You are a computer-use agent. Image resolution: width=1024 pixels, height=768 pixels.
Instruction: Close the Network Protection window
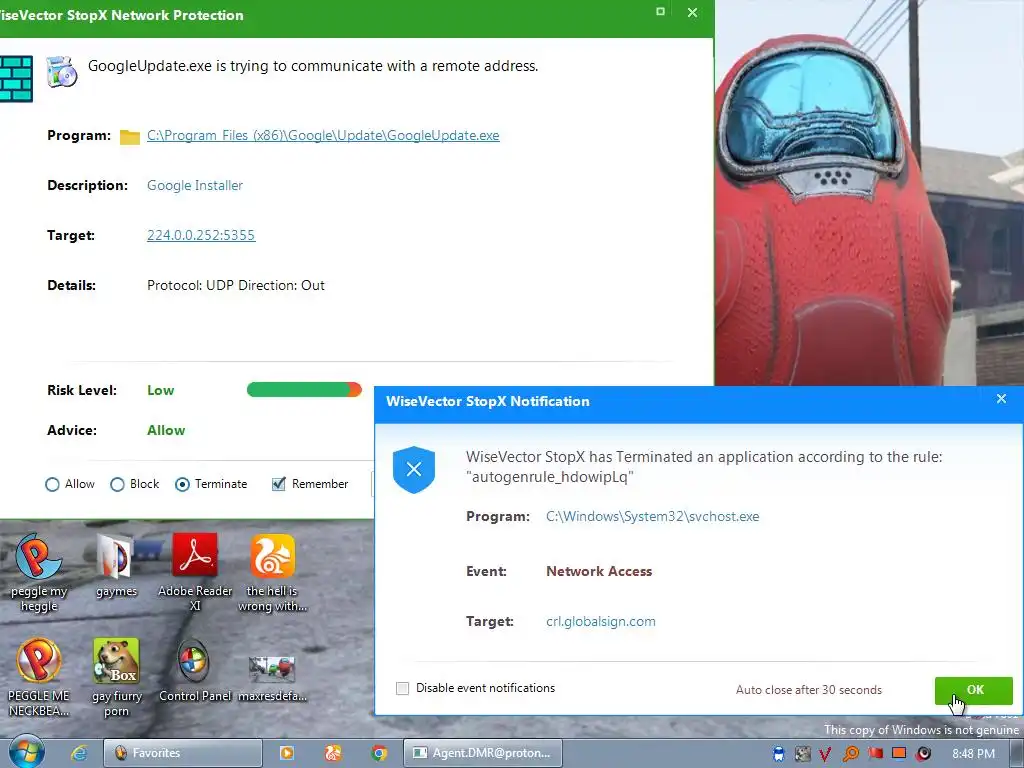point(693,12)
